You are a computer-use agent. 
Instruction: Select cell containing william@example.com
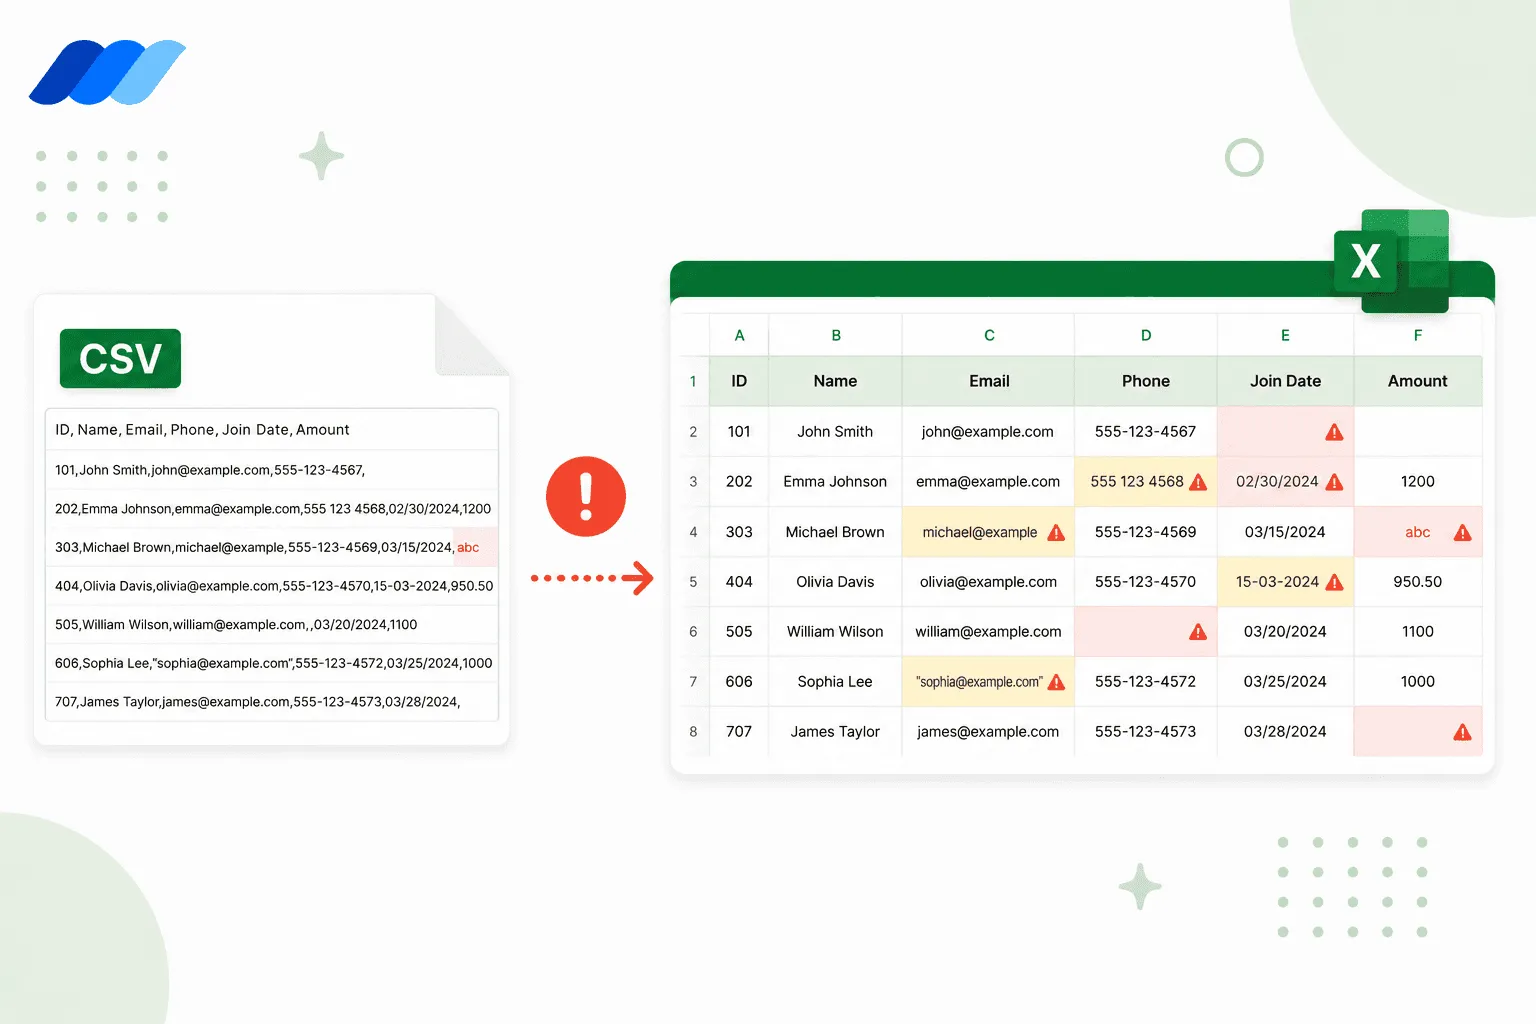(x=988, y=632)
